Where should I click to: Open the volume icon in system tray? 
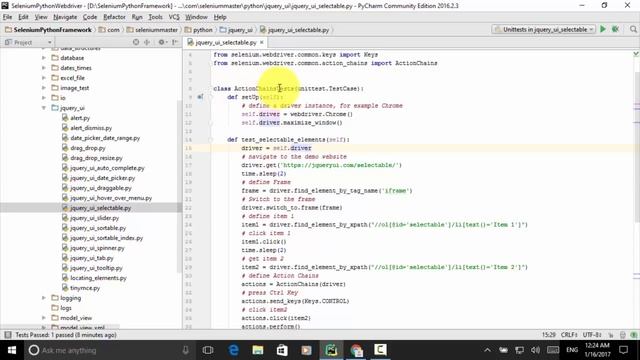tap(536, 350)
